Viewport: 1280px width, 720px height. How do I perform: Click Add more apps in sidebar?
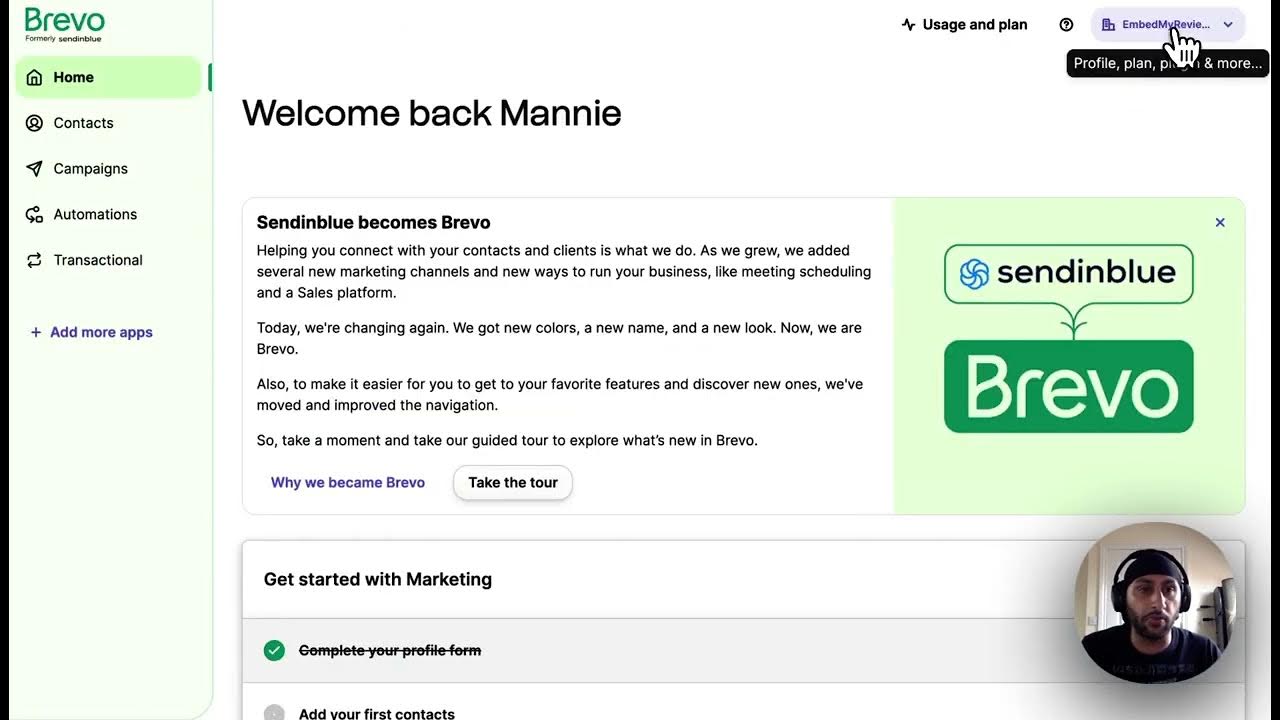click(x=92, y=332)
